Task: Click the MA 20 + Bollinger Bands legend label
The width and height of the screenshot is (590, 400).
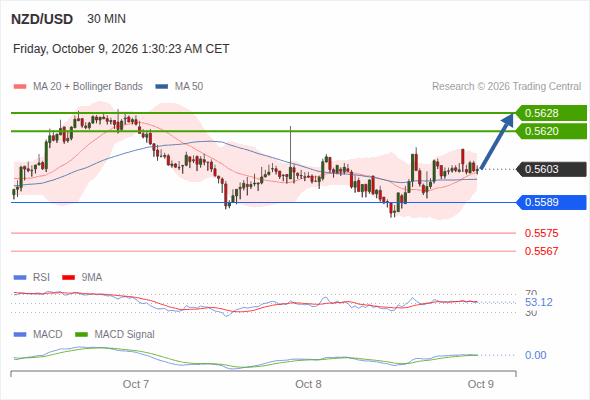Action: click(88, 87)
